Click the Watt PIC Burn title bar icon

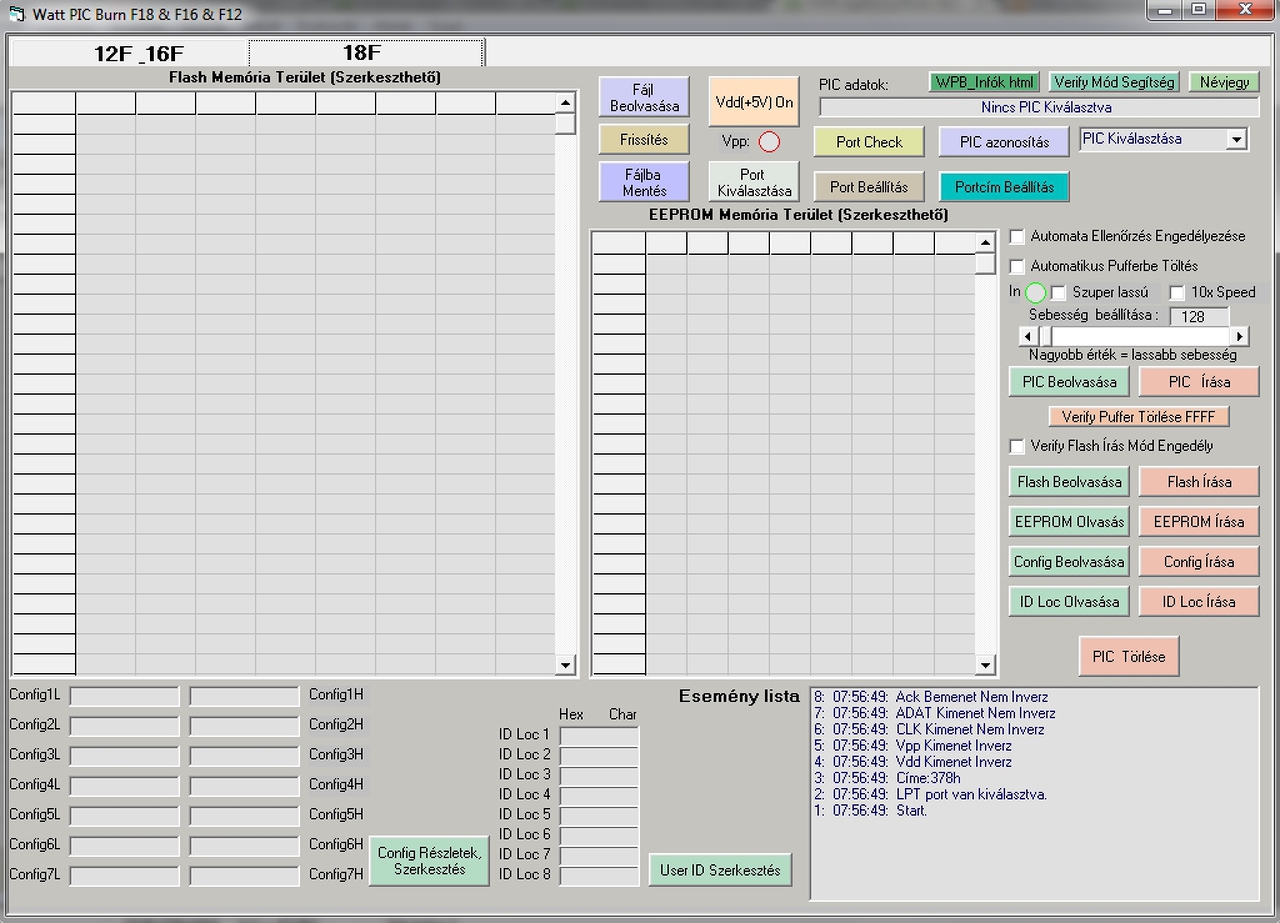17,14
